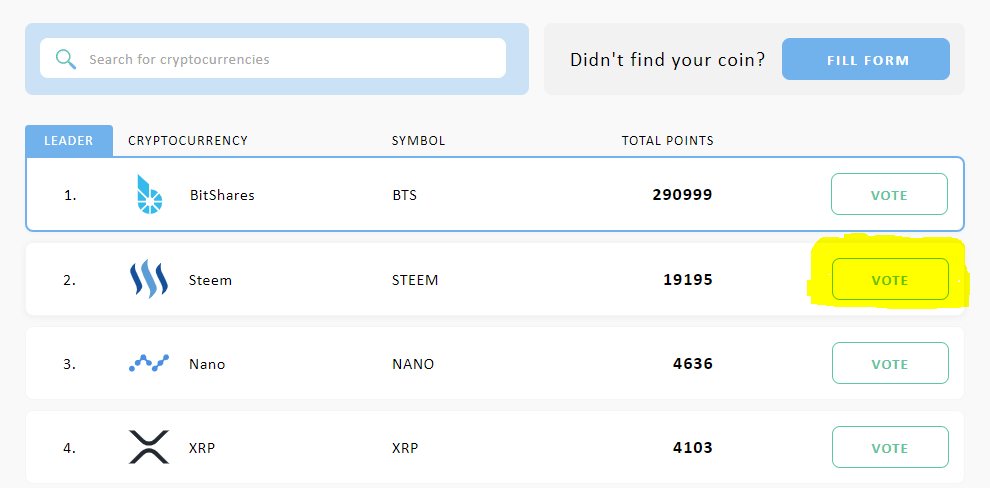Select the BitShares name text
This screenshot has height=488, width=990.
coord(222,195)
